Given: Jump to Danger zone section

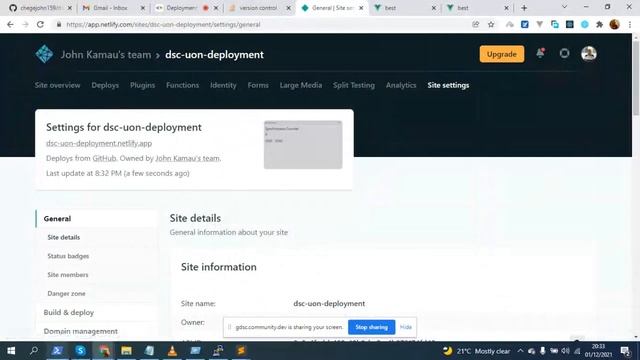Looking at the screenshot, I should click(x=66, y=293).
